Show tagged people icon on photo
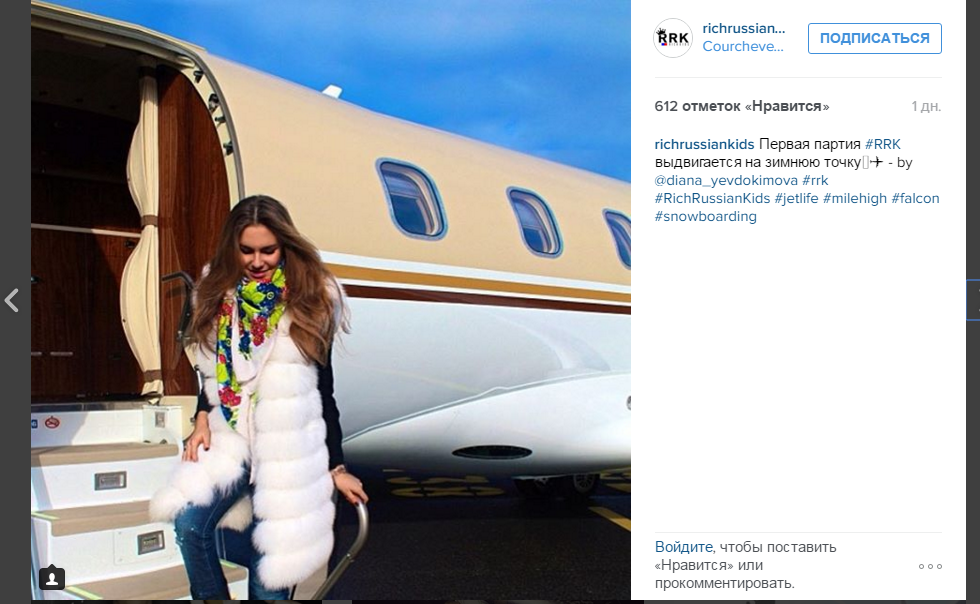The width and height of the screenshot is (980, 604). point(52,578)
